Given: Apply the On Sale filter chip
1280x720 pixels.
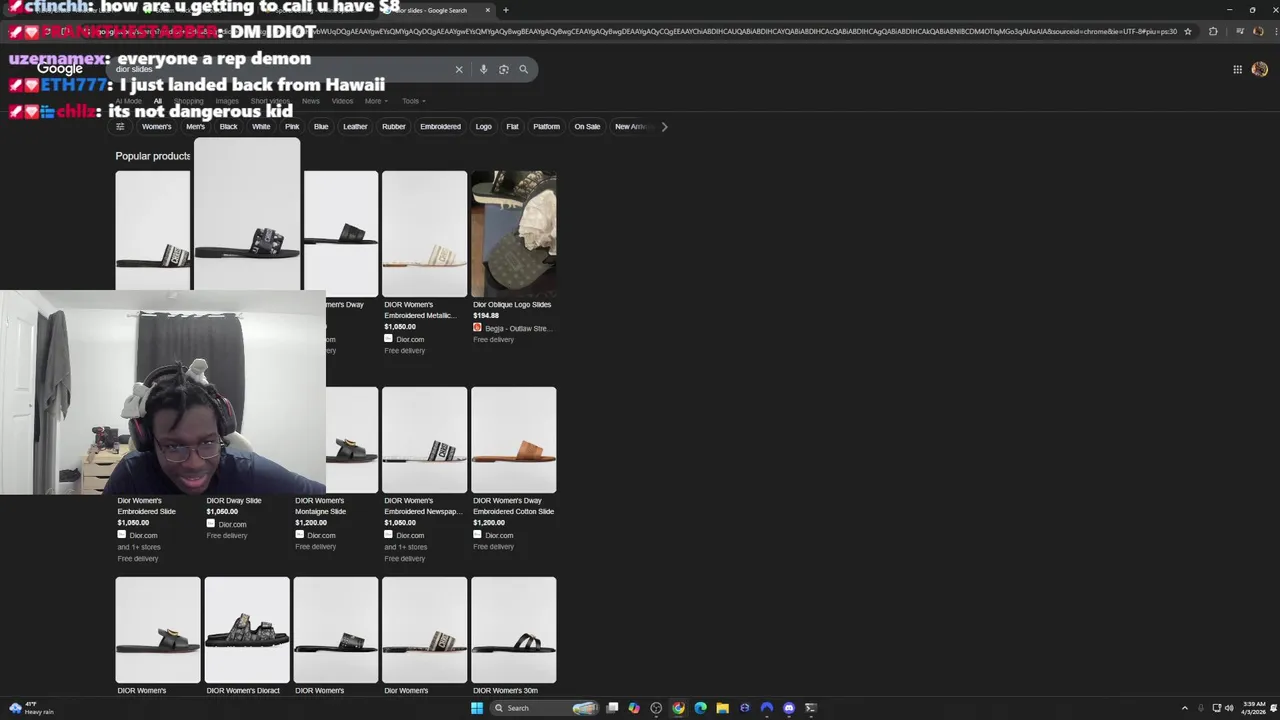Looking at the screenshot, I should [587, 127].
